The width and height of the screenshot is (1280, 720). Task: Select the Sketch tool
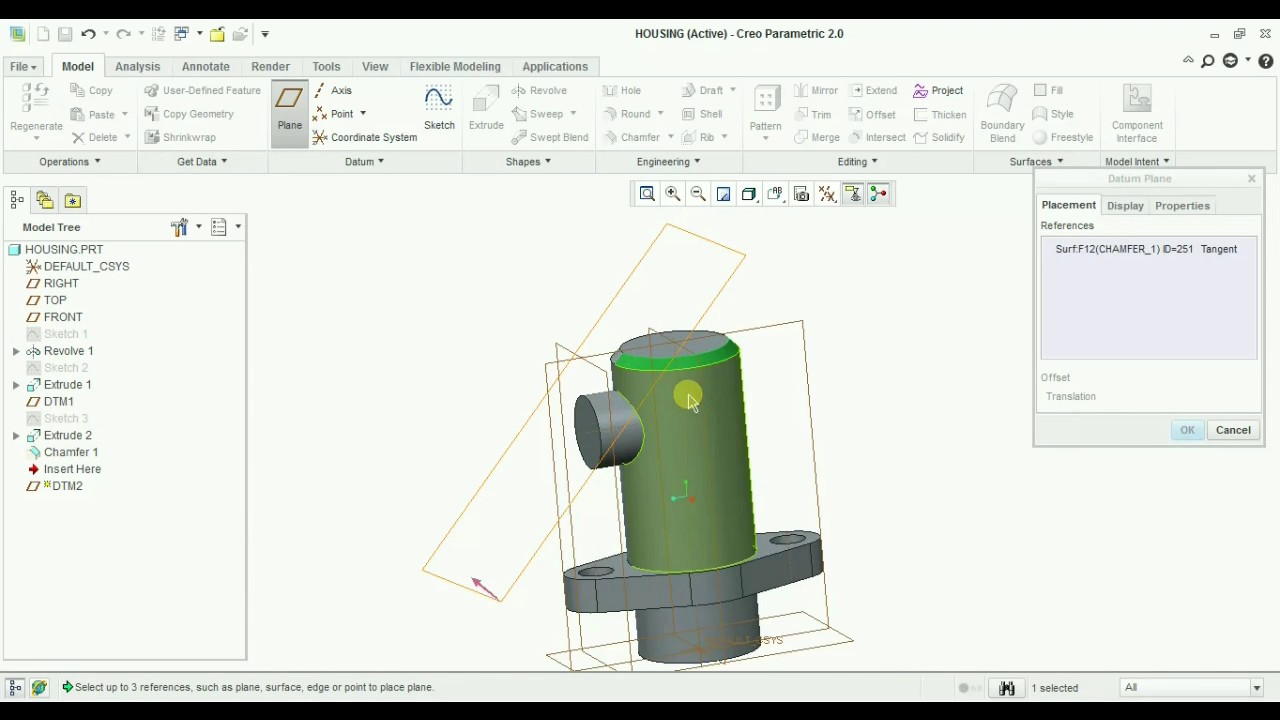point(439,108)
